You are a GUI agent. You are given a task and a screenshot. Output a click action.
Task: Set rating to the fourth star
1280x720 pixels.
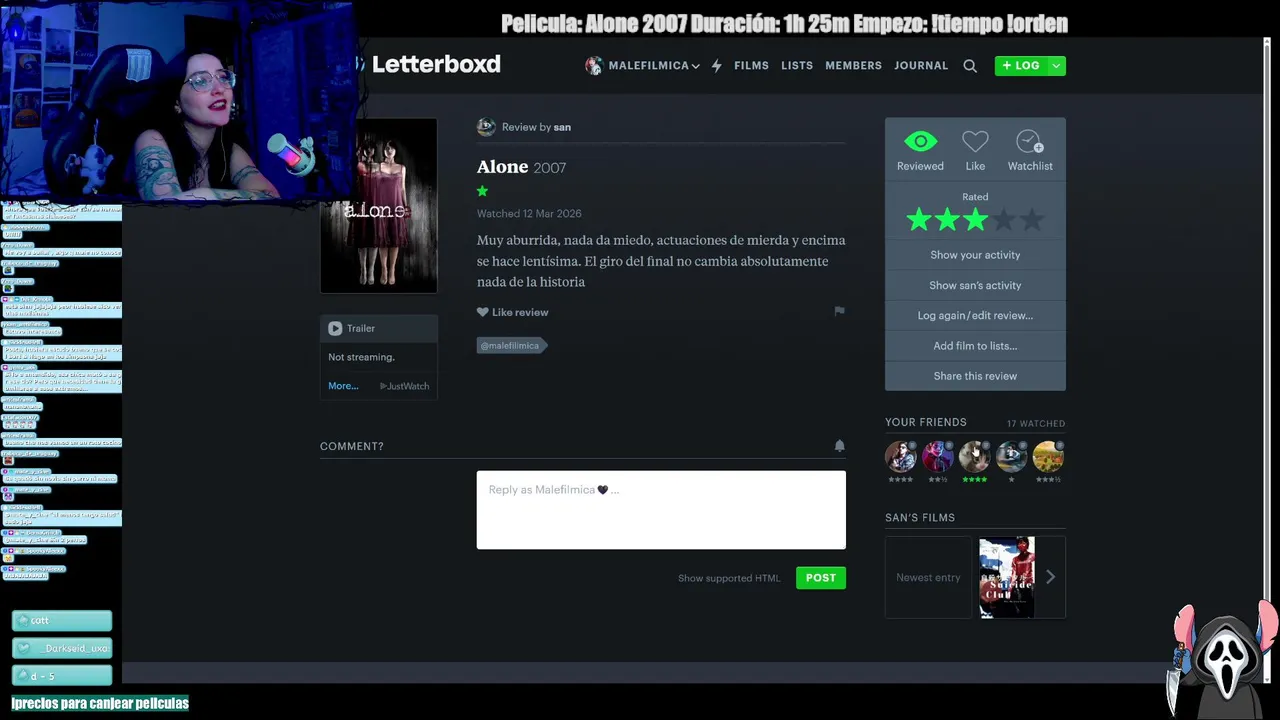point(1004,220)
